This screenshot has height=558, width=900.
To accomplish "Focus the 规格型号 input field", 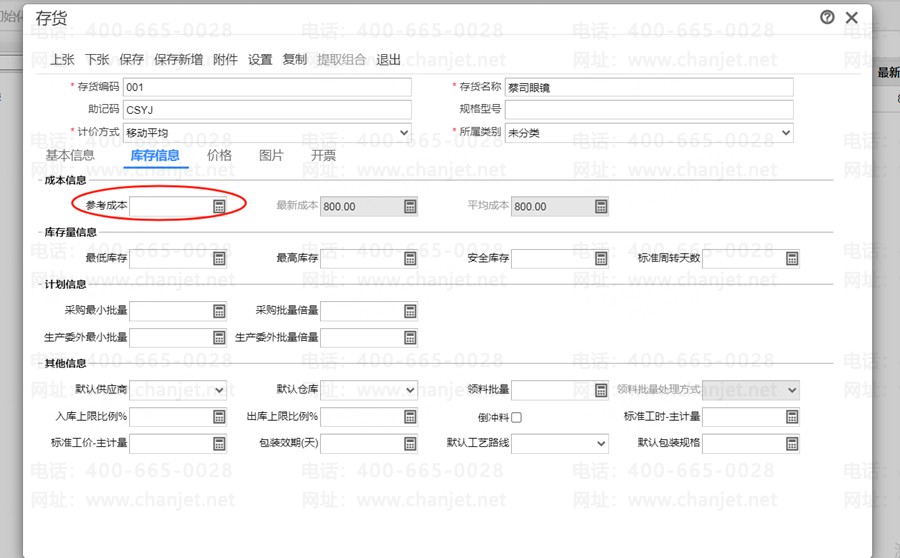I will tap(649, 110).
